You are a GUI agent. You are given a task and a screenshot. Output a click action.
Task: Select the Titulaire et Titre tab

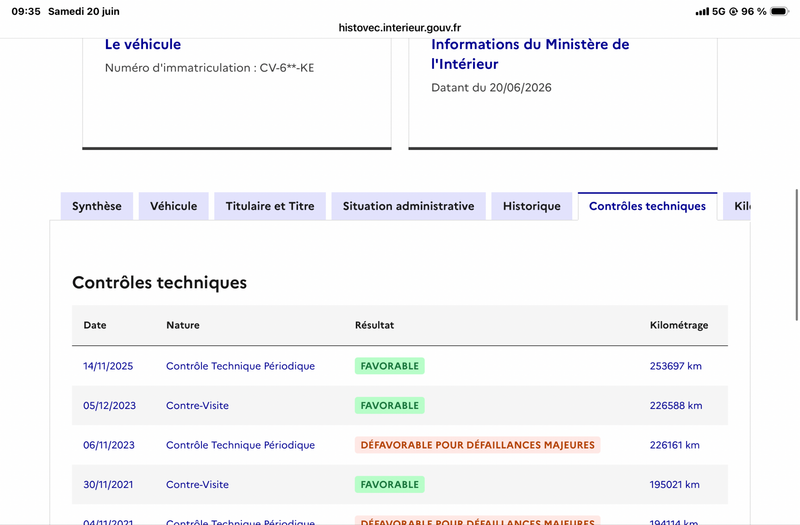pos(270,206)
